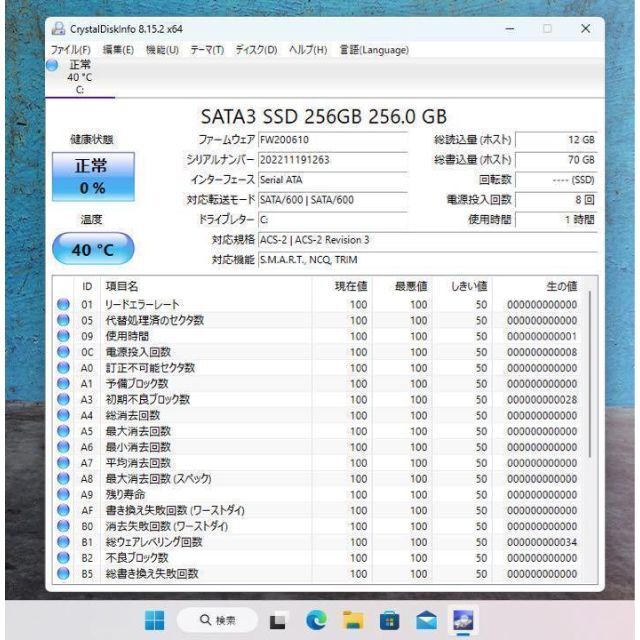Click the status dot for row A6 最小消去回数
The width and height of the screenshot is (640, 640).
pyautogui.click(x=63, y=447)
